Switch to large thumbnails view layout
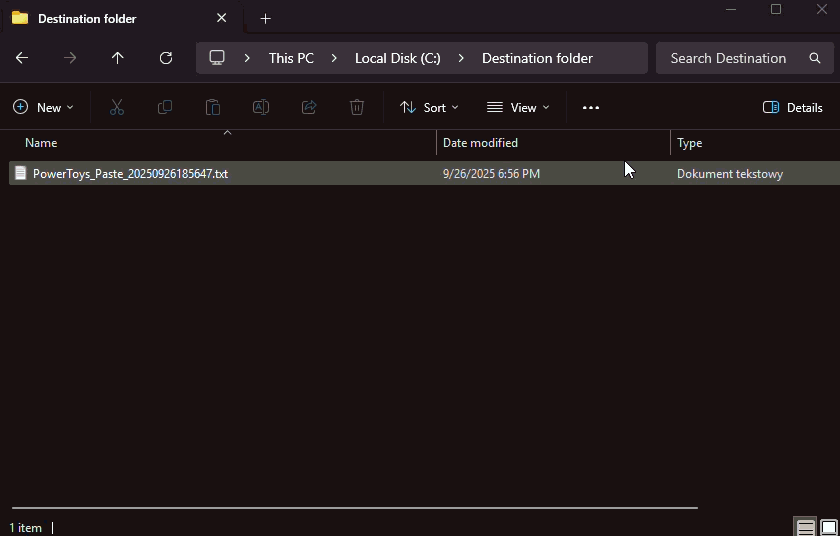The height and width of the screenshot is (536, 840). coord(829,527)
